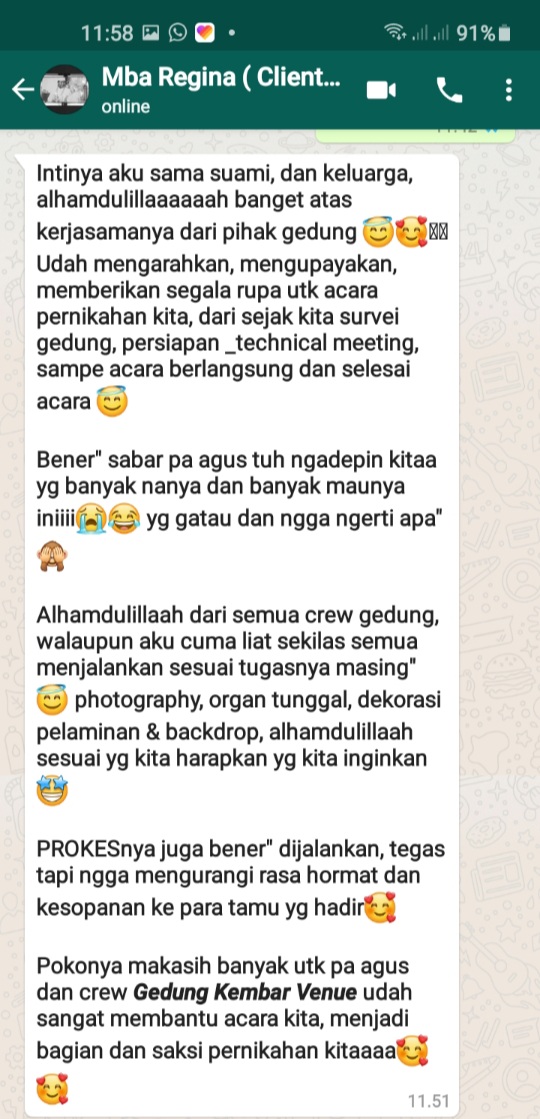This screenshot has height=1119, width=540.
Task: Tap the partially visible outgoing green bubble
Action: point(415,135)
